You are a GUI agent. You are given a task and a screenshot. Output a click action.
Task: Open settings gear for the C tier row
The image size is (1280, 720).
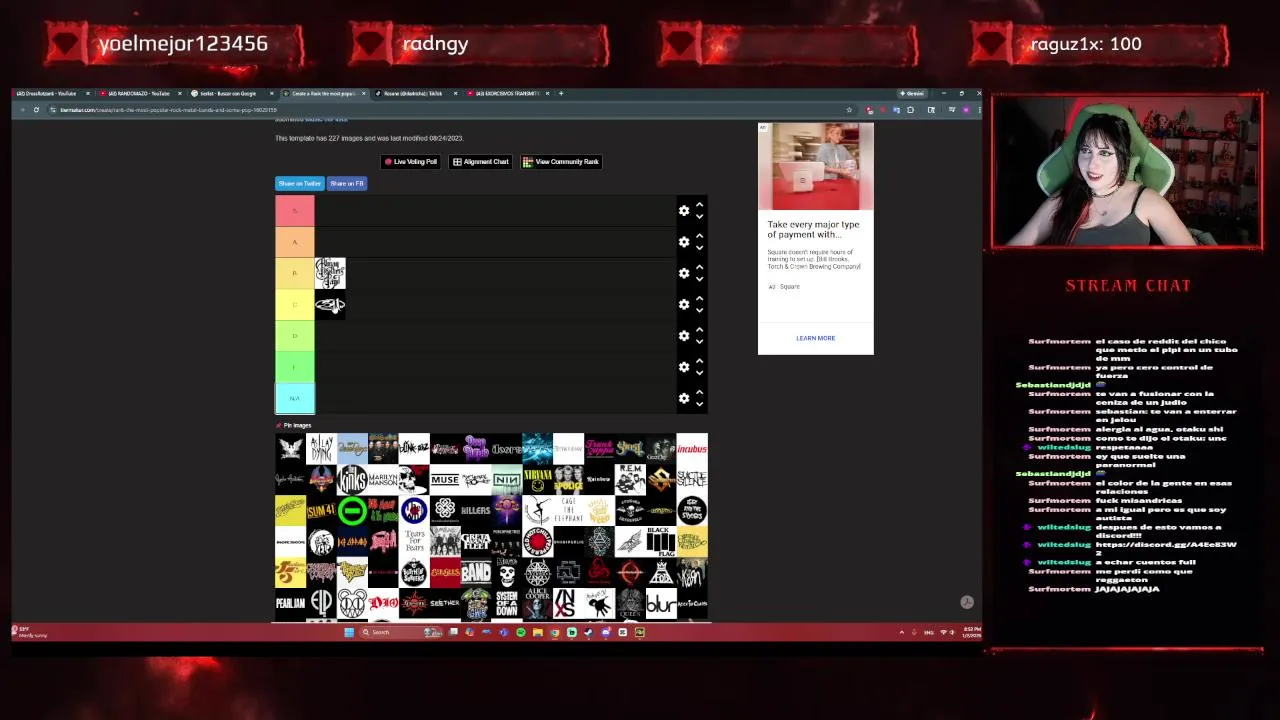(684, 304)
